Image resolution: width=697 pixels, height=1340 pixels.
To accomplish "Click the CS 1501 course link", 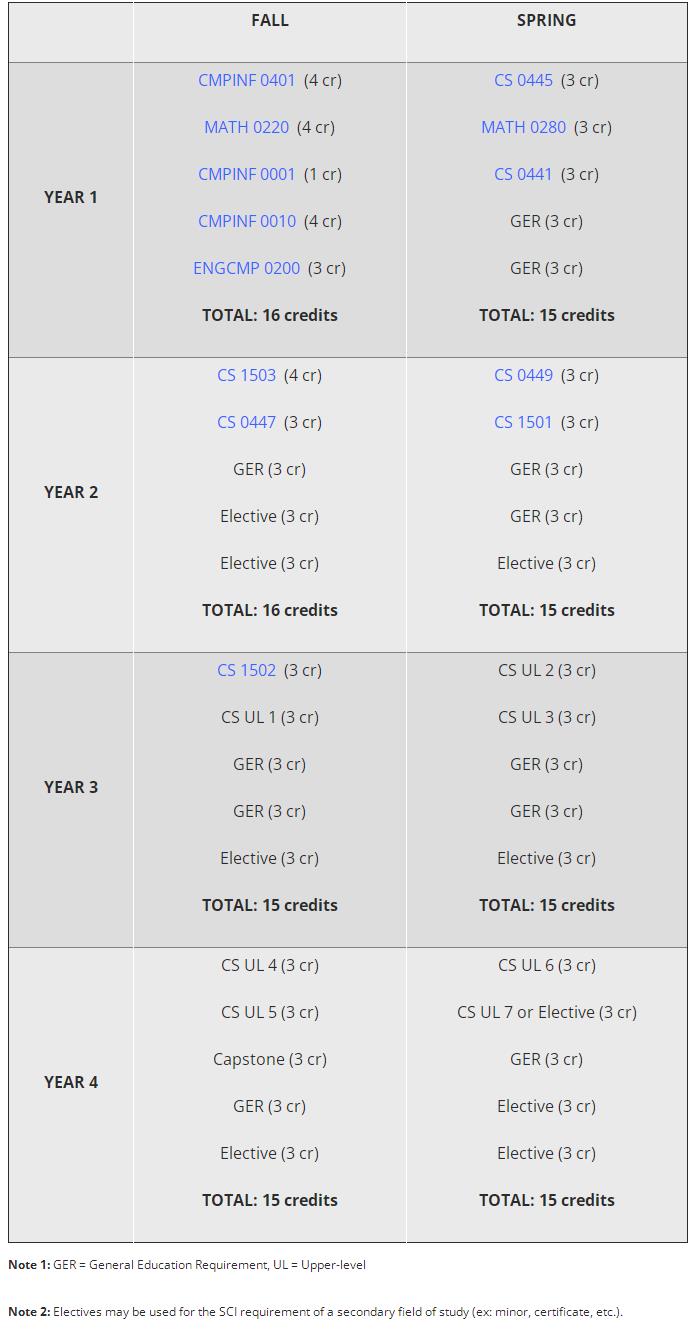I will pyautogui.click(x=523, y=422).
